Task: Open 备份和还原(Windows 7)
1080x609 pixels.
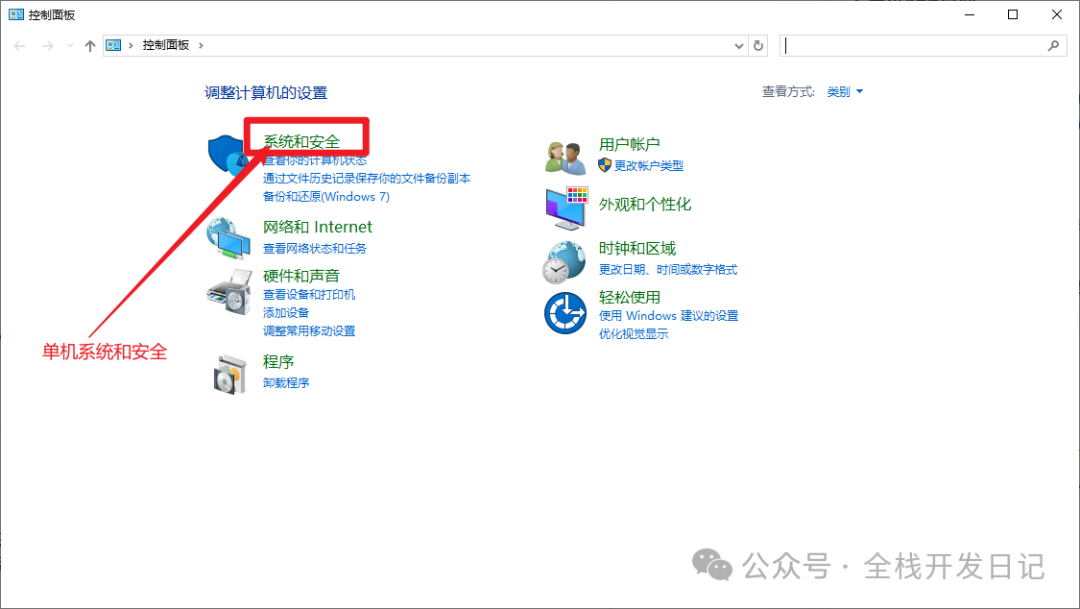Action: (x=326, y=196)
